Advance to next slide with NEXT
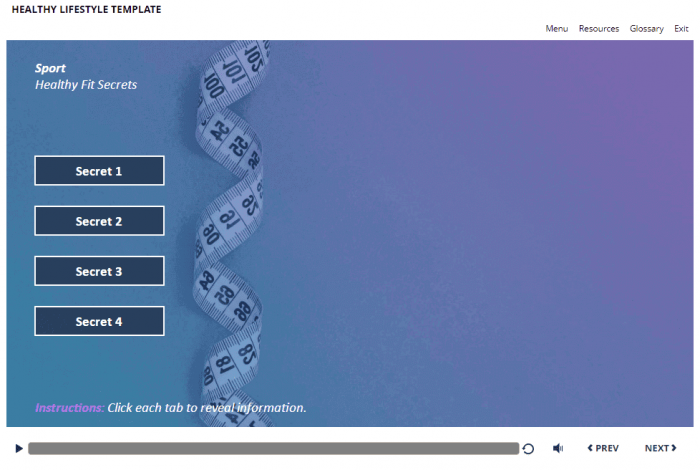This screenshot has width=700, height=470. click(660, 449)
